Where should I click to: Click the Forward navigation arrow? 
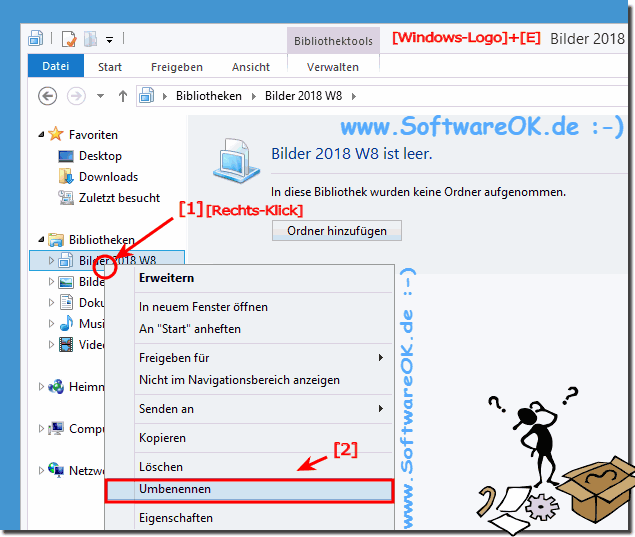pos(76,96)
